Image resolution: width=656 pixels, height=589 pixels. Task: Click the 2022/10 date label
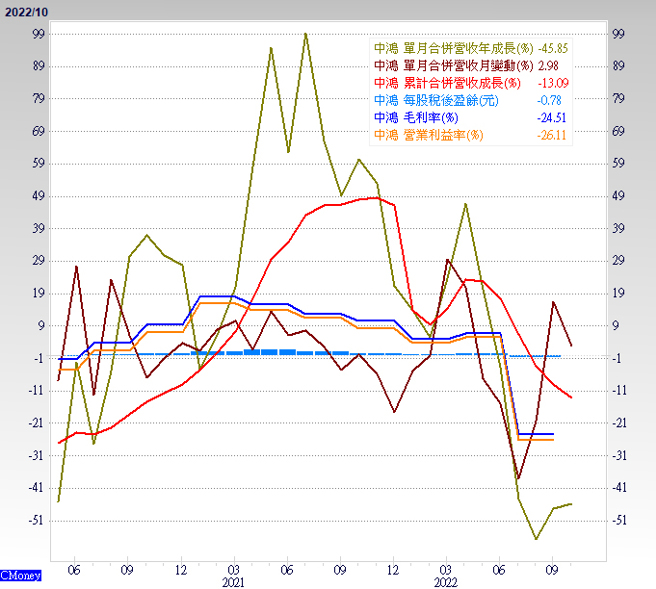(x=24, y=10)
